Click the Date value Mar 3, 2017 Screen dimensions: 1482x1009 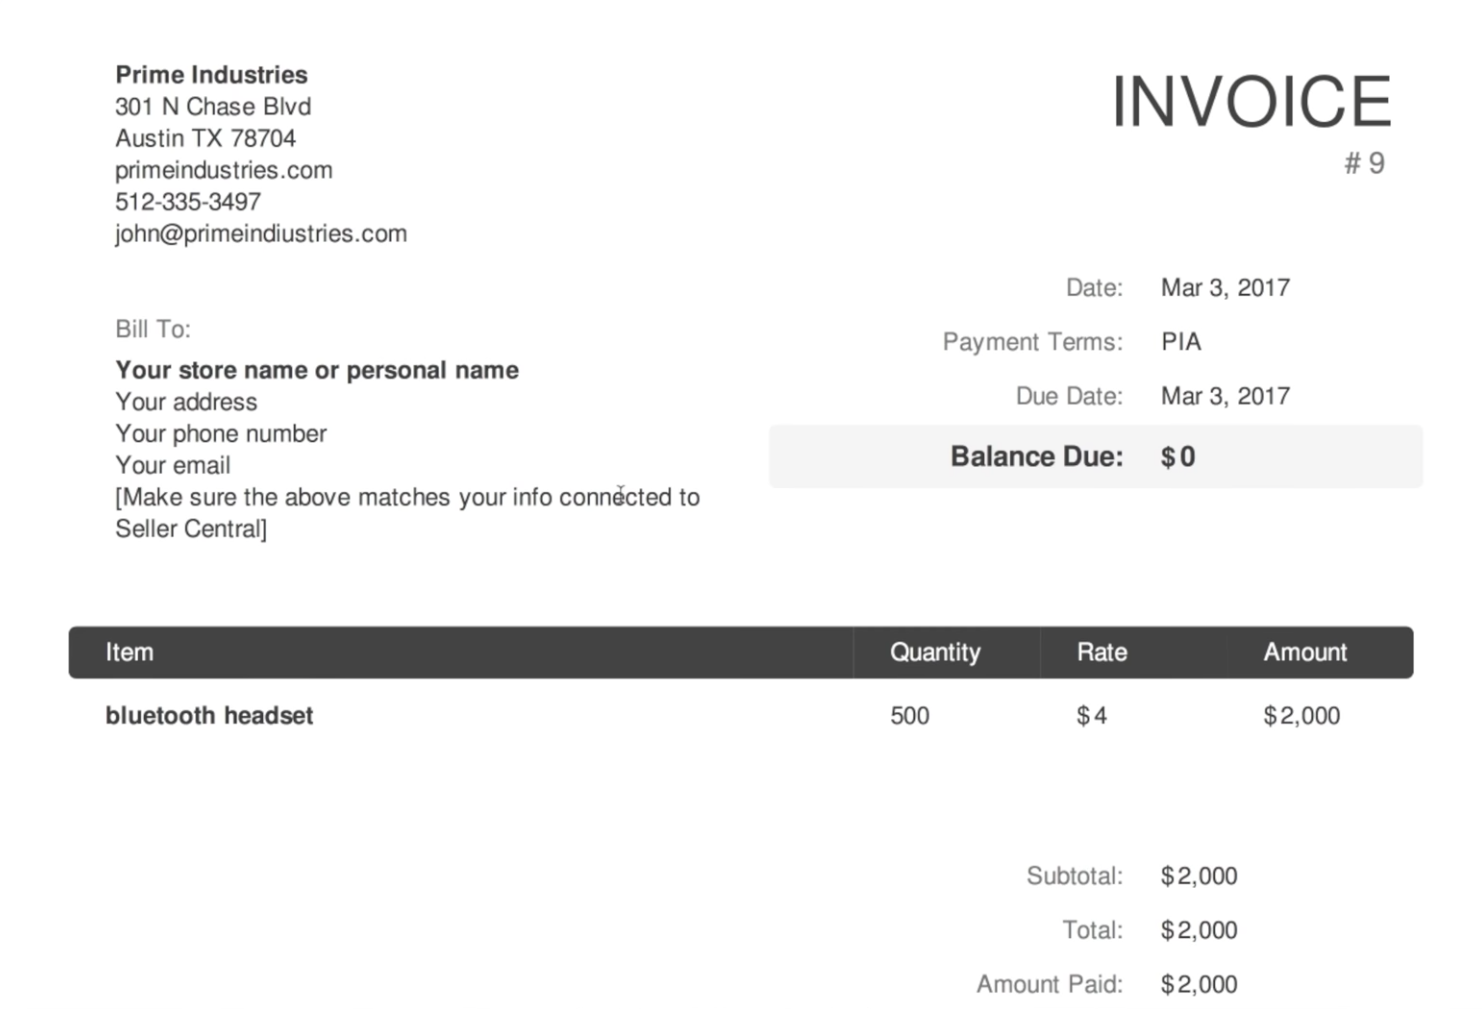[x=1225, y=288]
